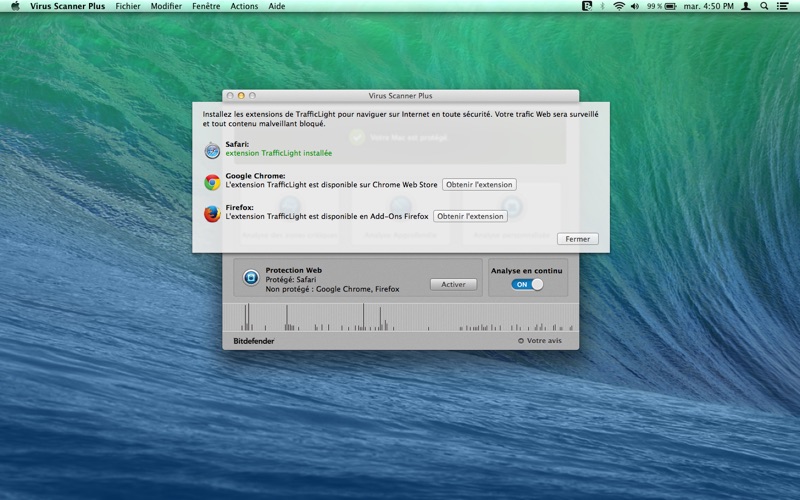Open Notification Center list icon
Screen dimensions: 800x500
782,6
